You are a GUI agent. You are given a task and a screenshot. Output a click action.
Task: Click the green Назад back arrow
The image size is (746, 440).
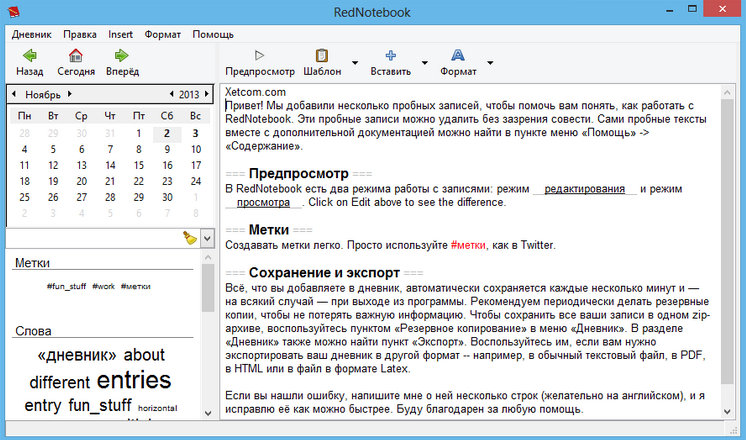[29, 56]
